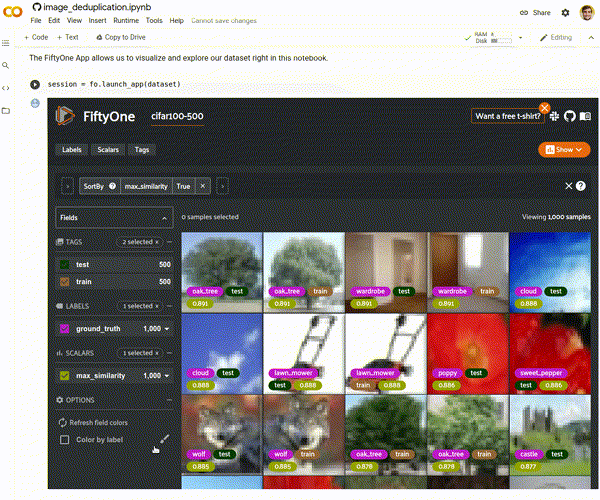Enable Color by label checkbox
This screenshot has height=500, width=600.
[65, 440]
